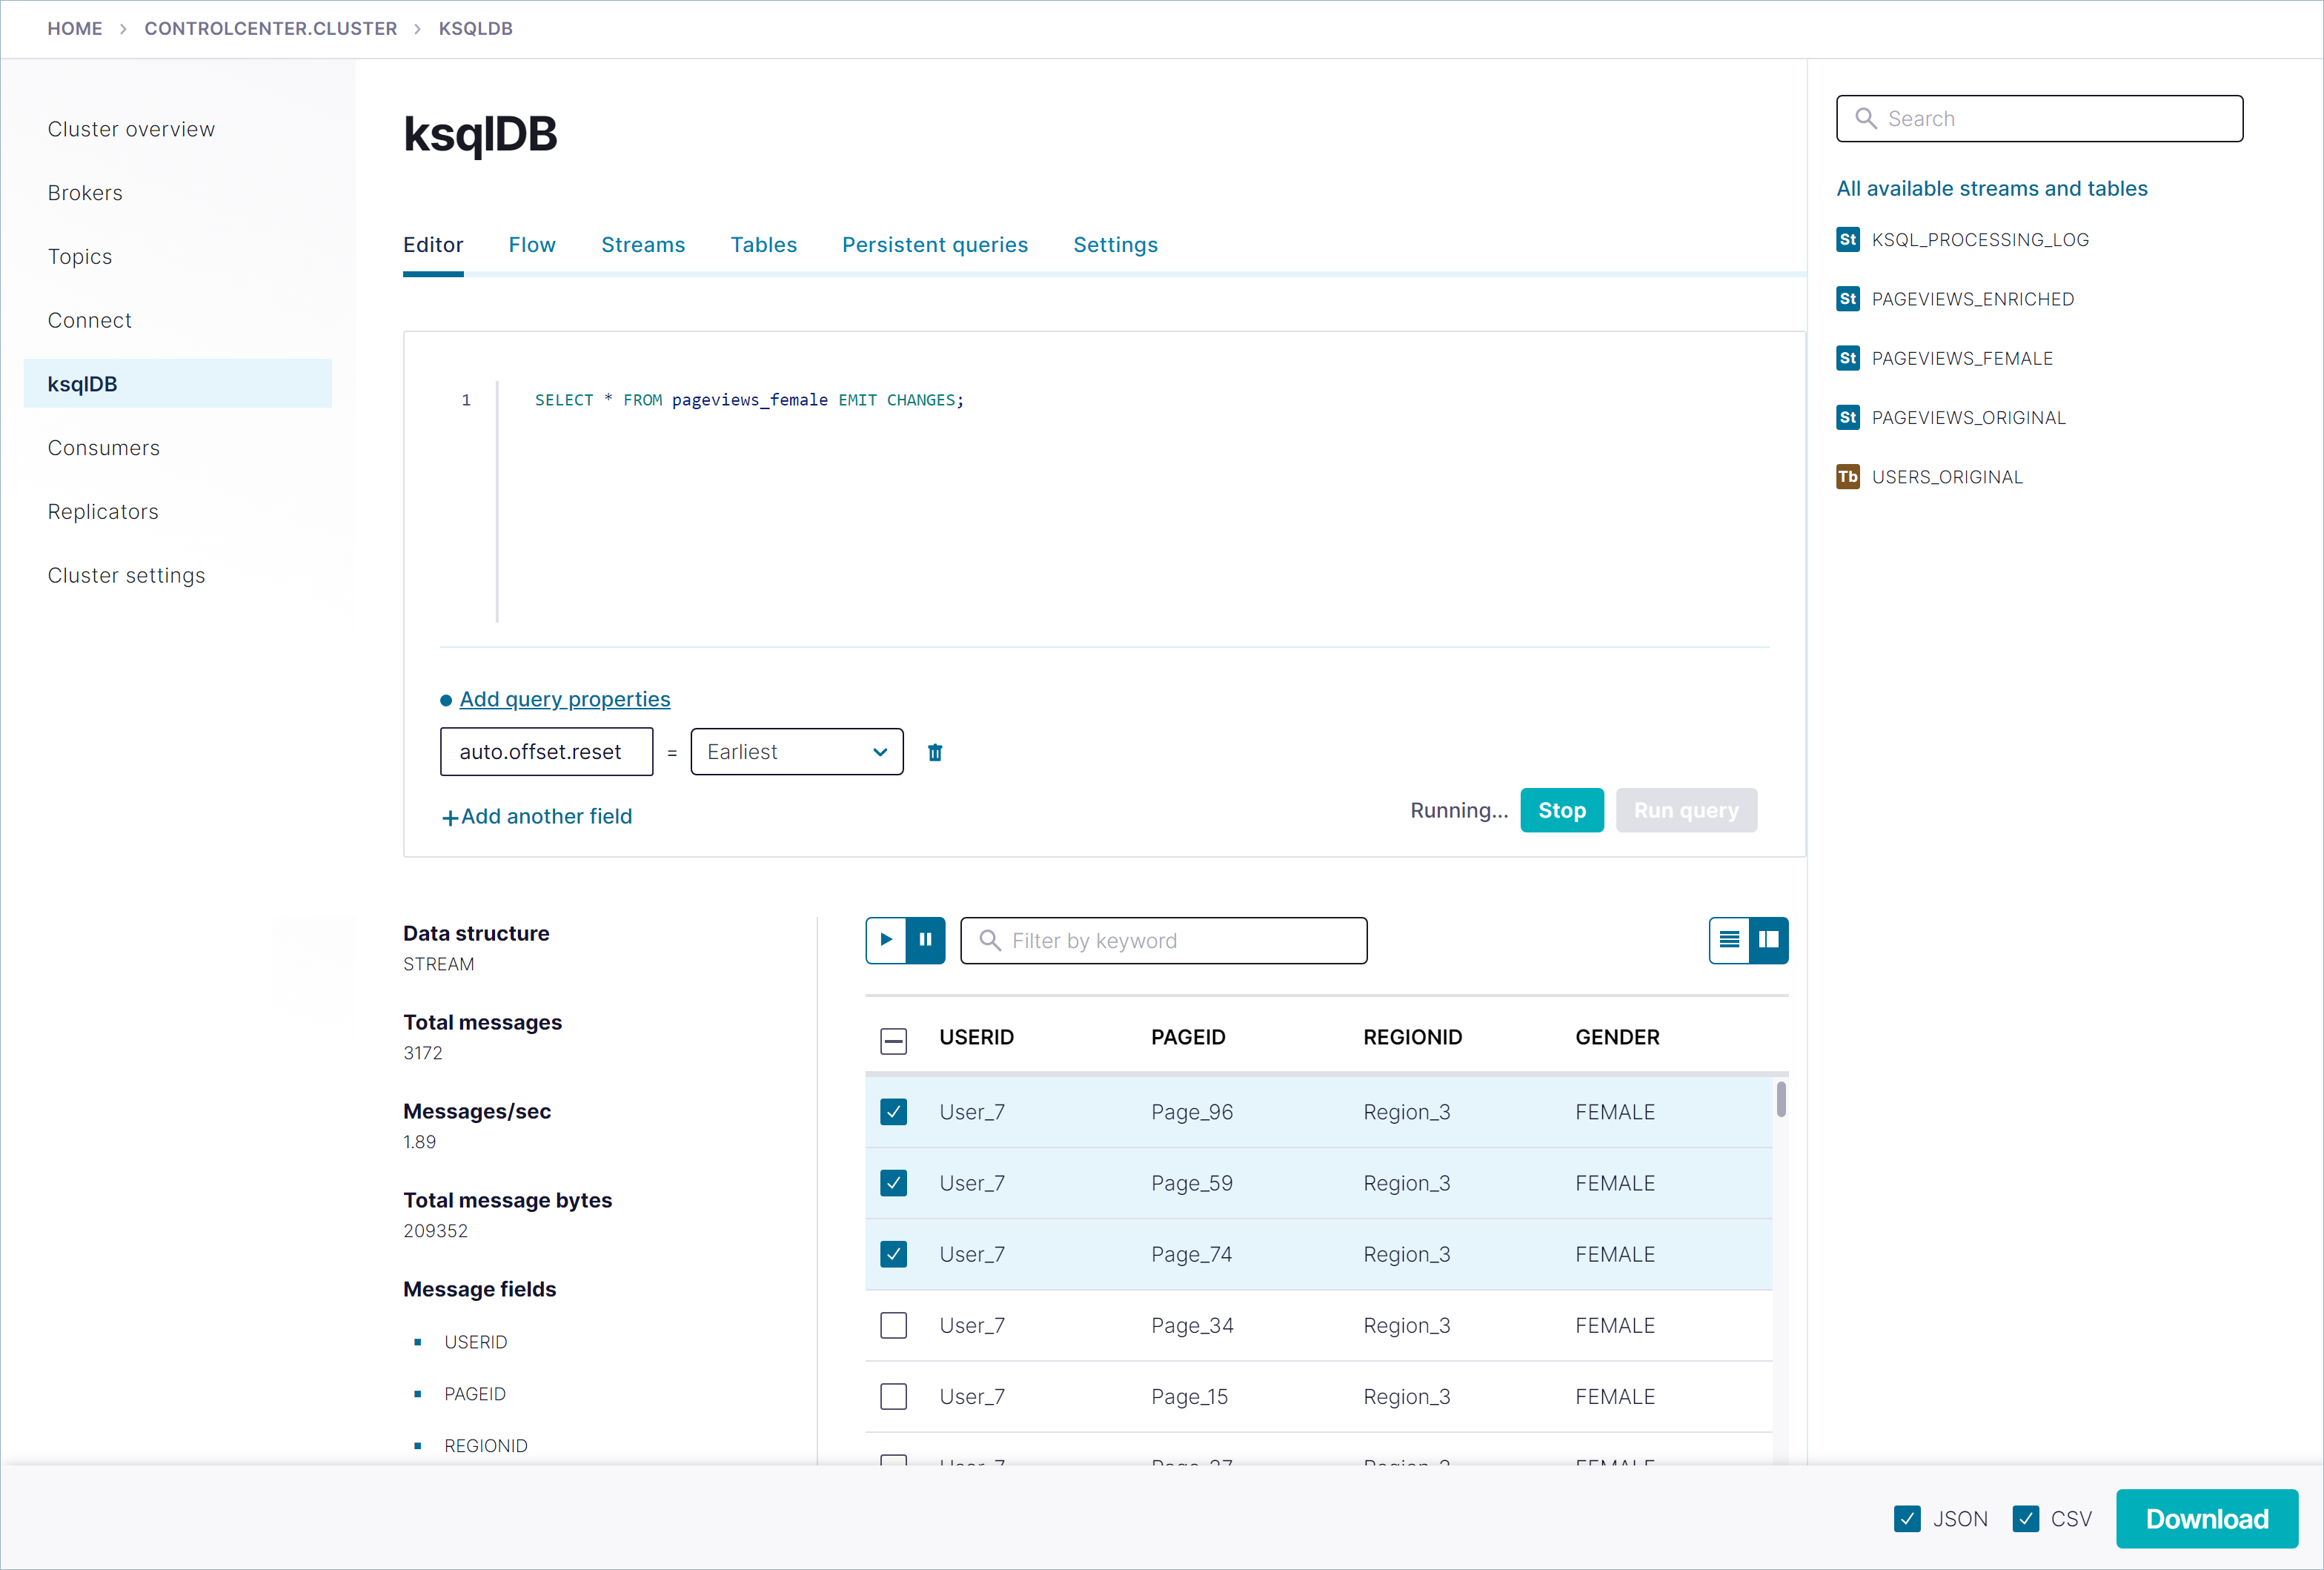Stop the running query
This screenshot has width=2324, height=1570.
pyautogui.click(x=1561, y=810)
